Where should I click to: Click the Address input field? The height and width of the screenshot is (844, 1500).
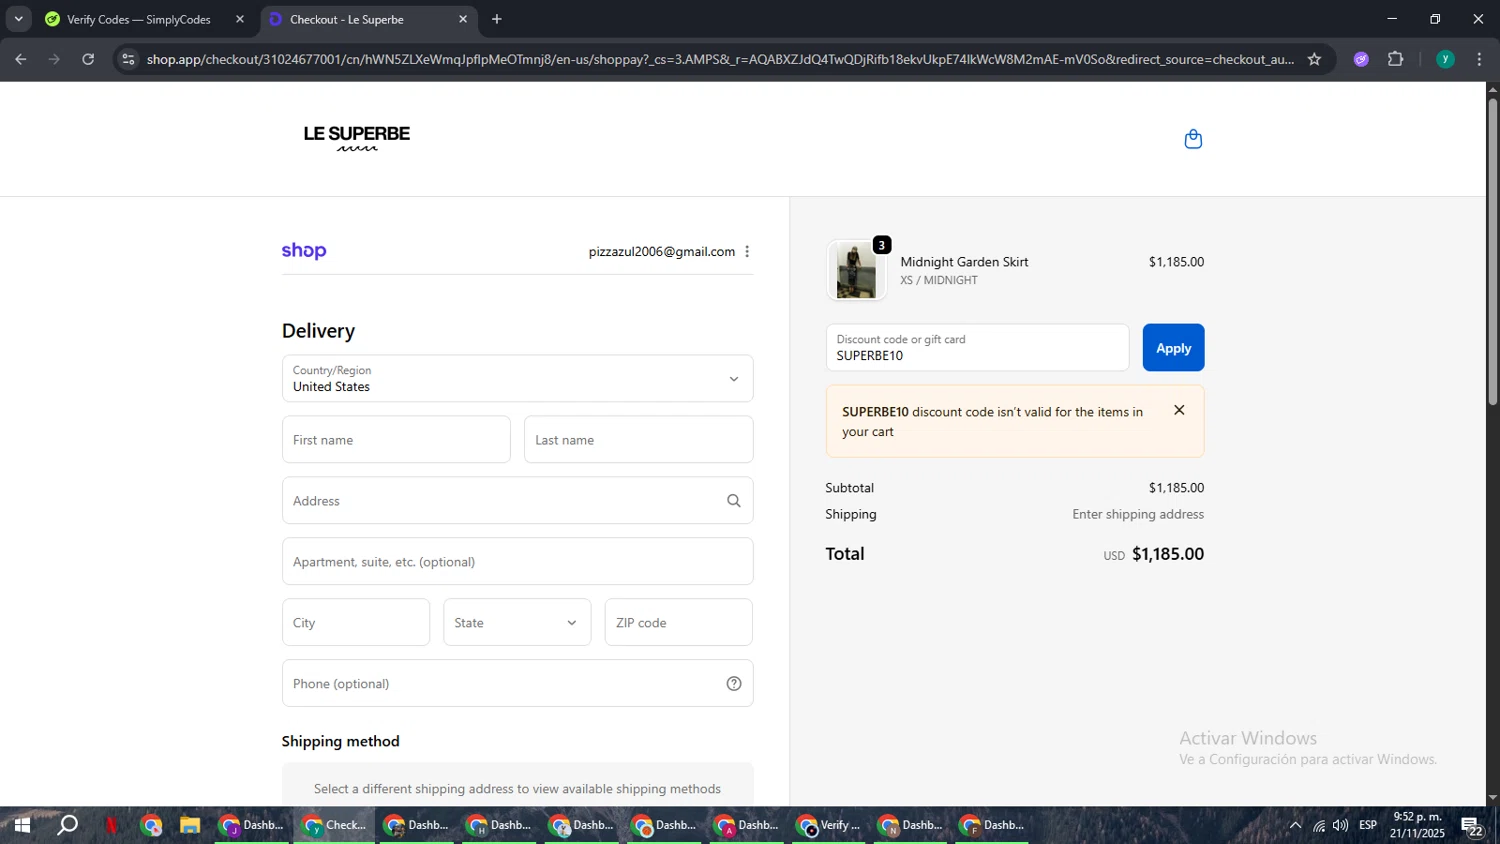click(517, 500)
